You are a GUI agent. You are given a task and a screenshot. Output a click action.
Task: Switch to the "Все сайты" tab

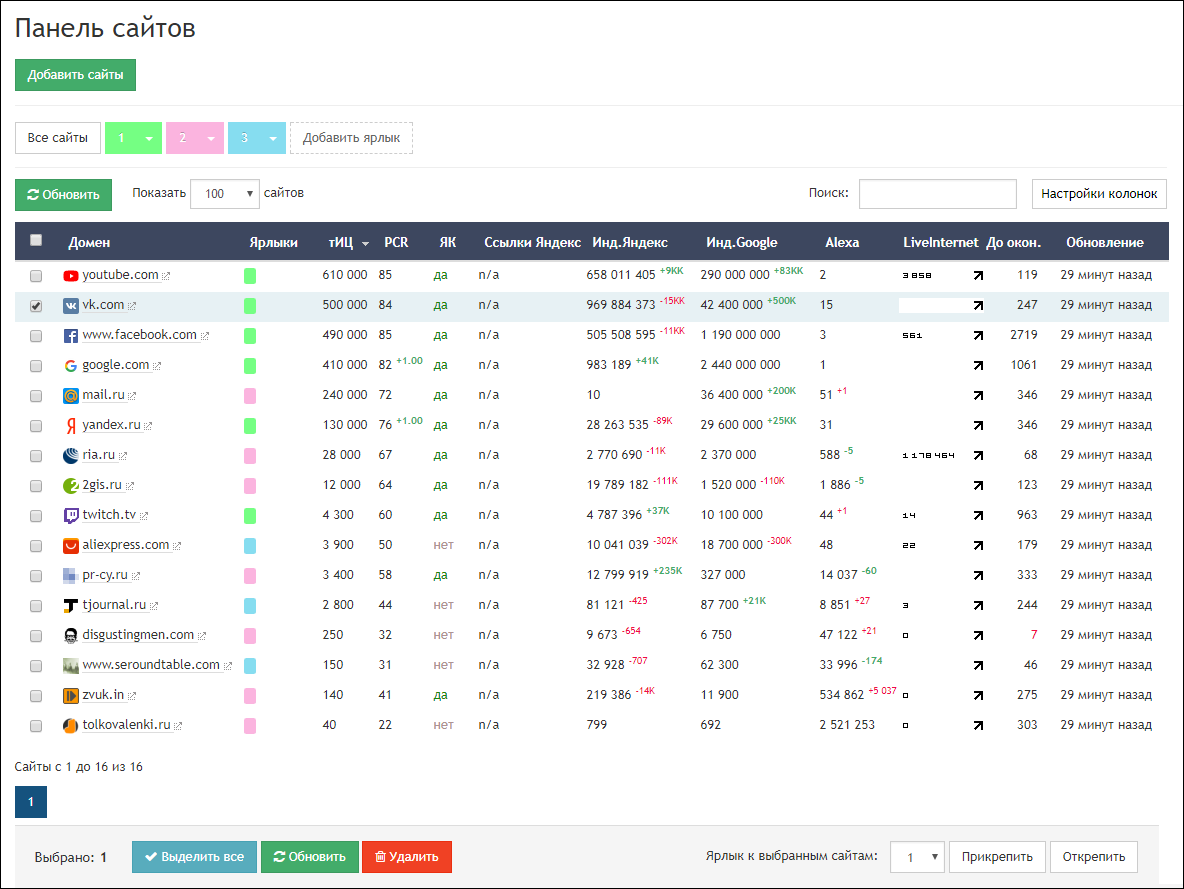[x=58, y=138]
